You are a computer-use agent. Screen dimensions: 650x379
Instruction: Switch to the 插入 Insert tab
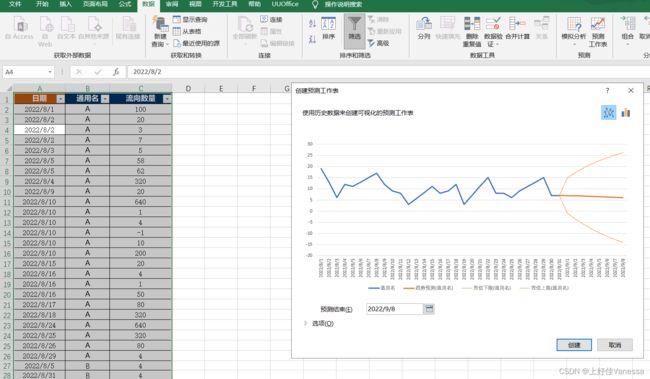[65, 4]
